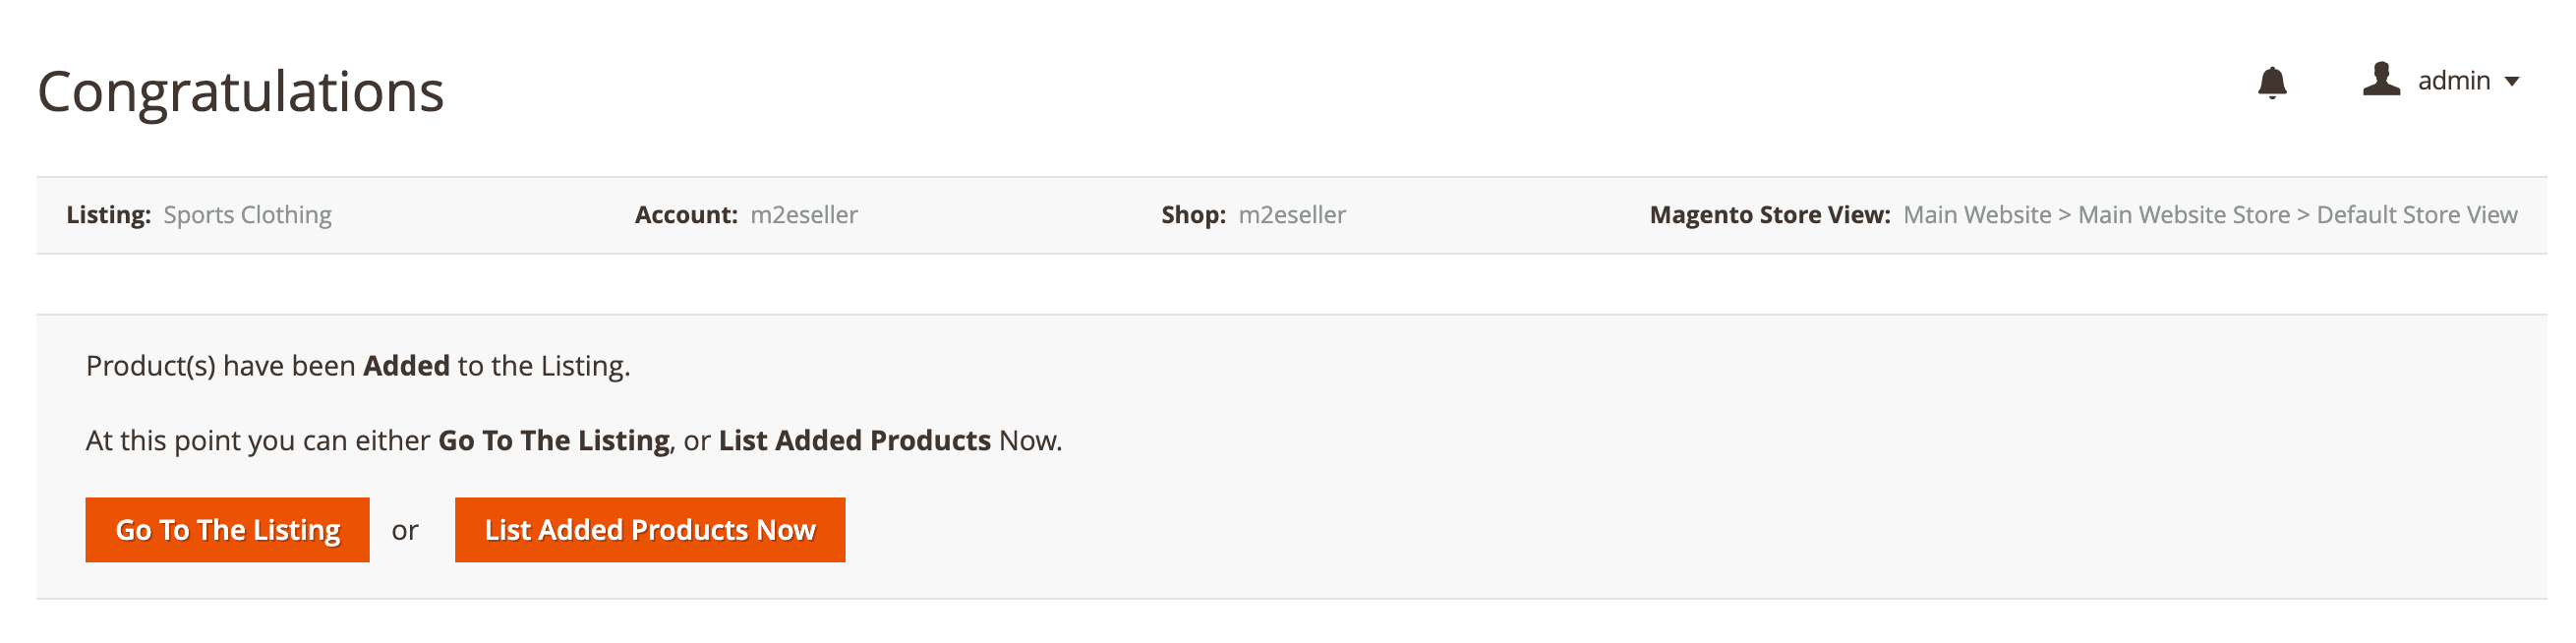The image size is (2576, 643).
Task: Click the bold Added word in message
Action: [406, 366]
